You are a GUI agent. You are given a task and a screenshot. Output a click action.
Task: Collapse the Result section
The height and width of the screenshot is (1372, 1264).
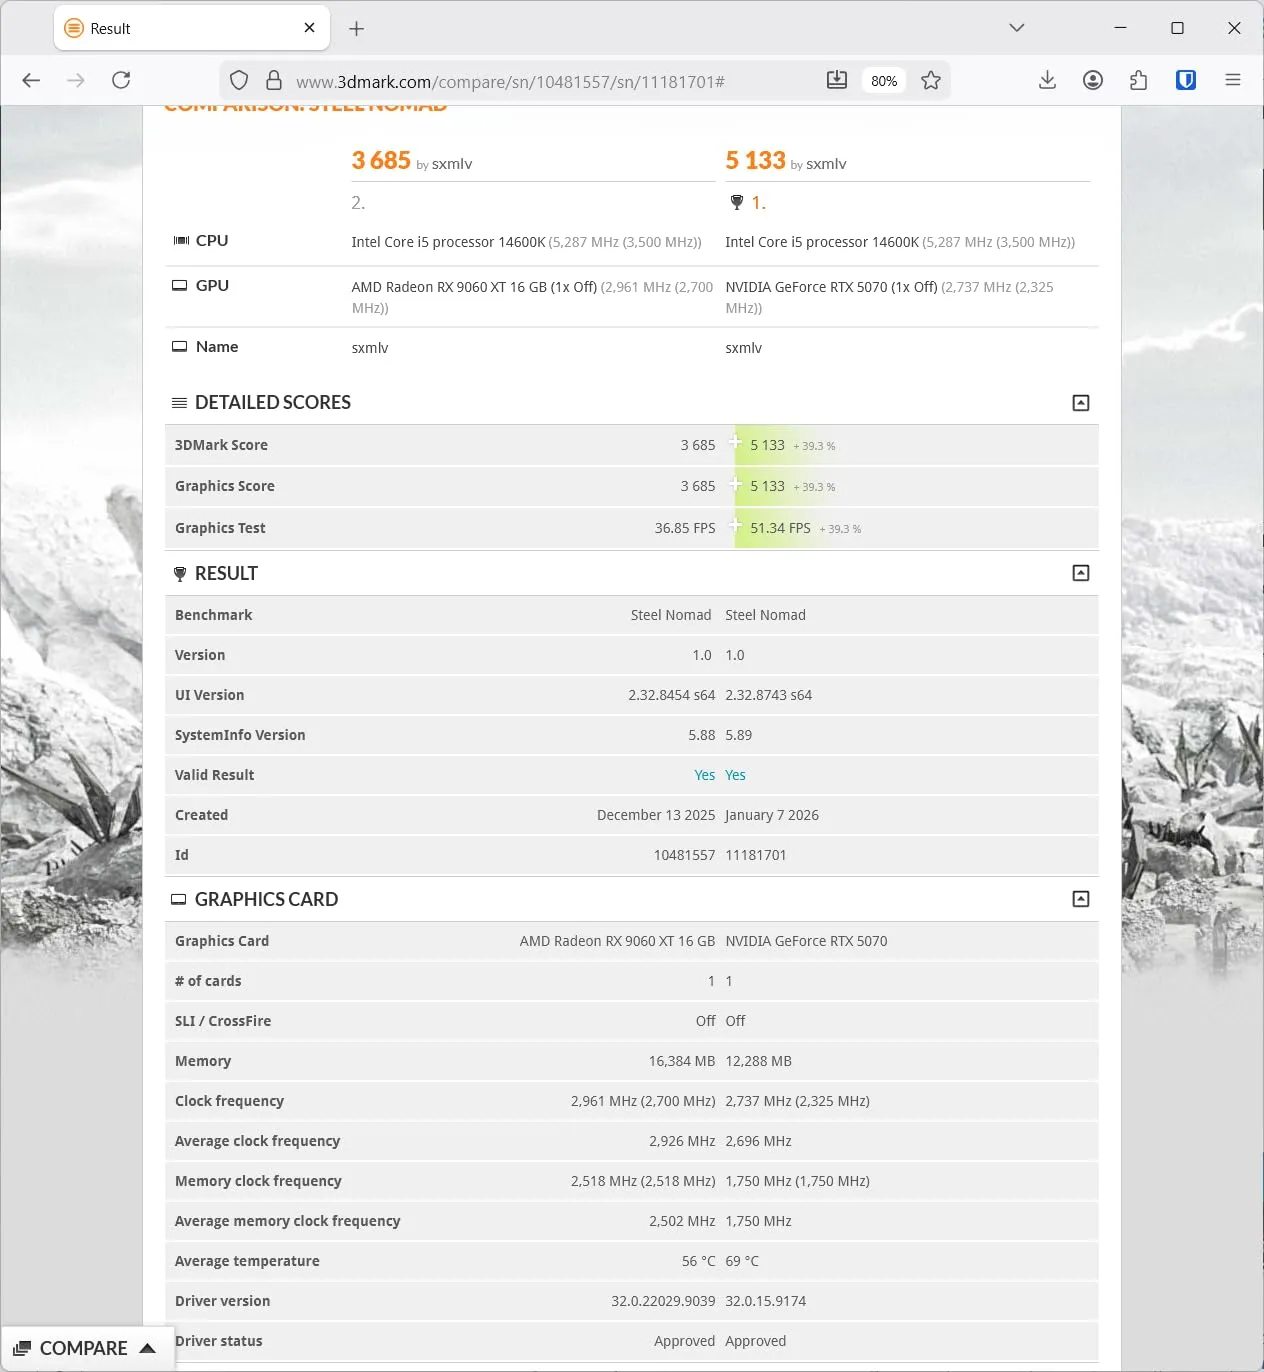tap(1081, 573)
